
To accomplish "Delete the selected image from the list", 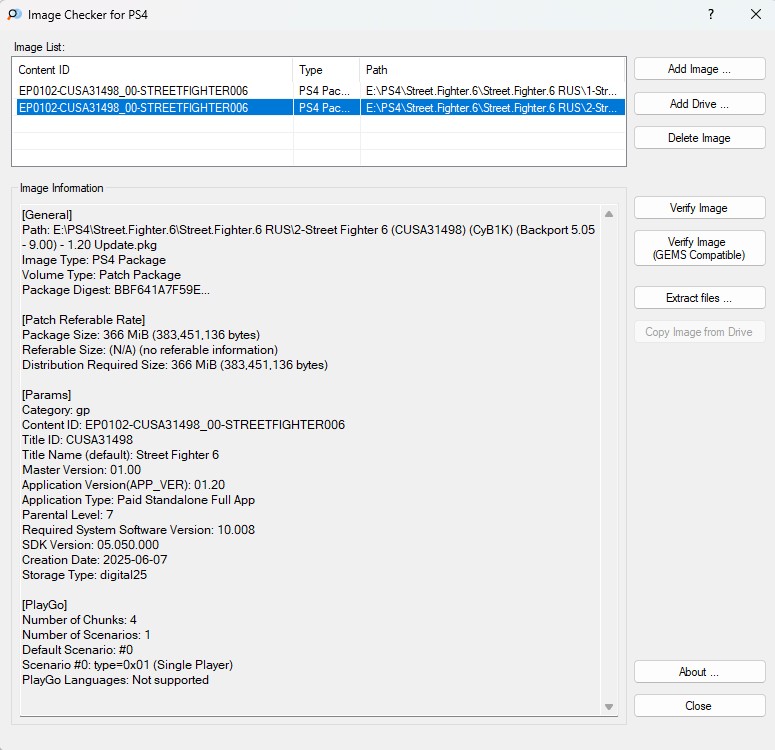I will [699, 137].
